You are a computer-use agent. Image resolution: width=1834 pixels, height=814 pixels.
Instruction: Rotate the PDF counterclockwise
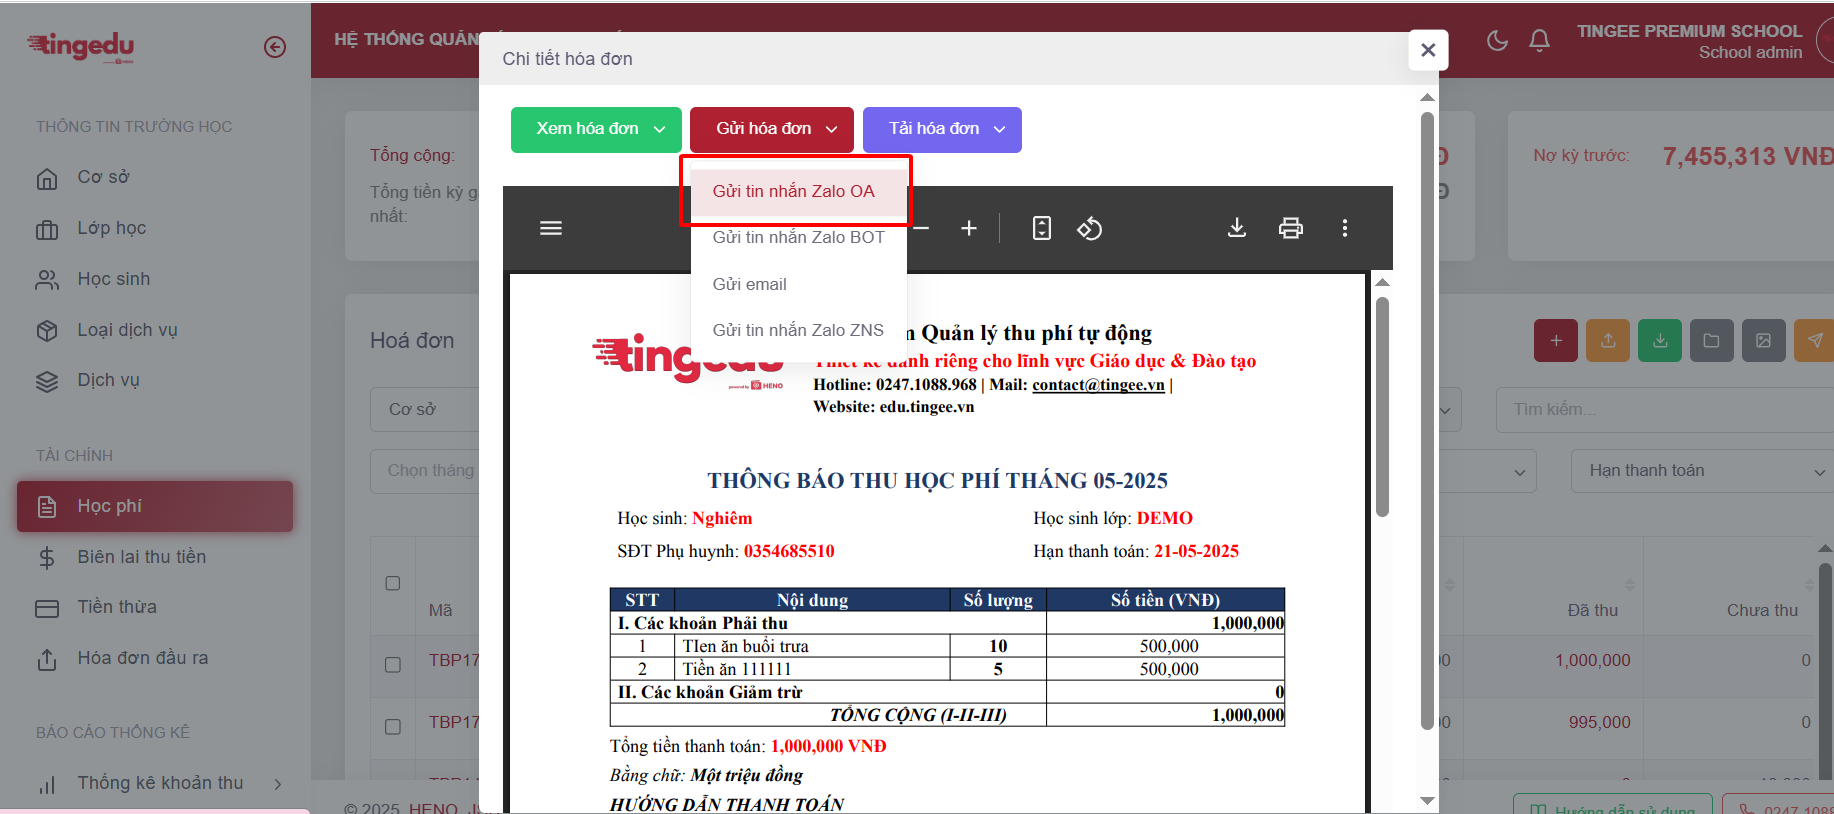tap(1089, 228)
